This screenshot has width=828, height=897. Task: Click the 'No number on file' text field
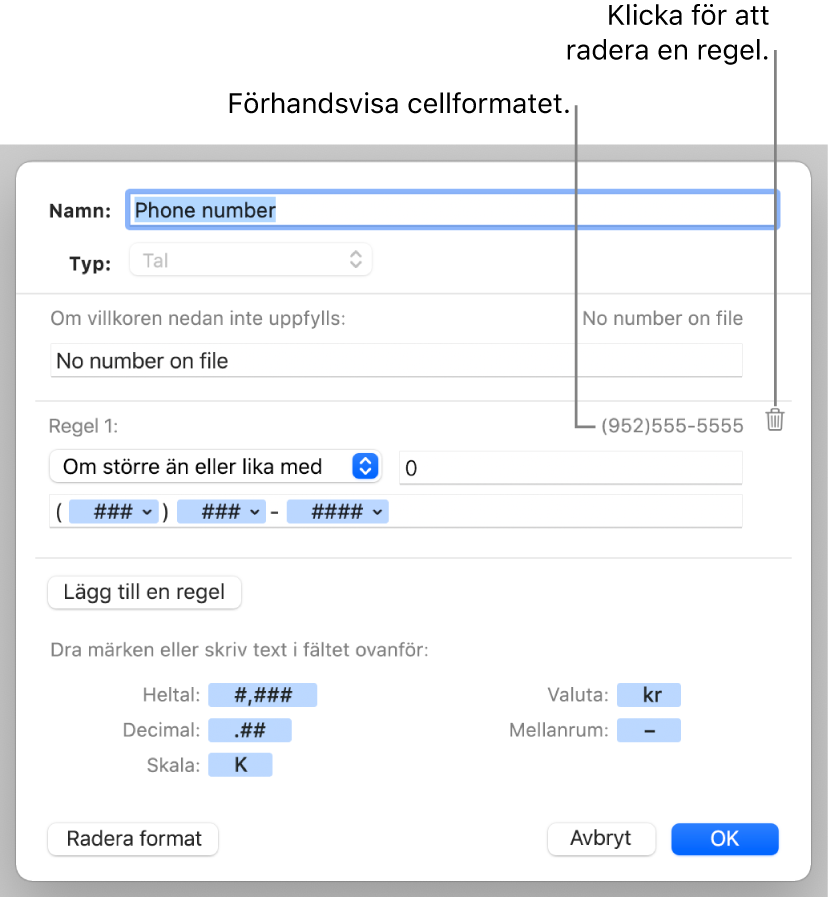[396, 361]
